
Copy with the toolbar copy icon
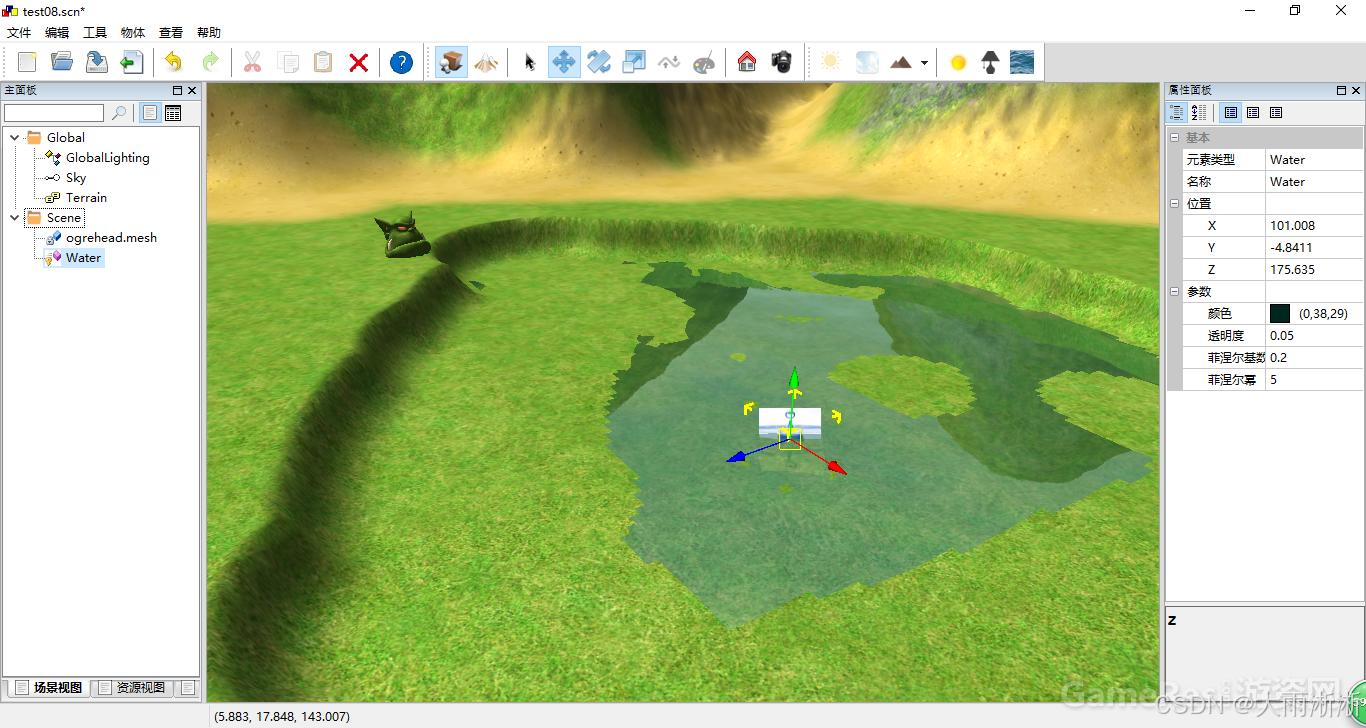(288, 62)
